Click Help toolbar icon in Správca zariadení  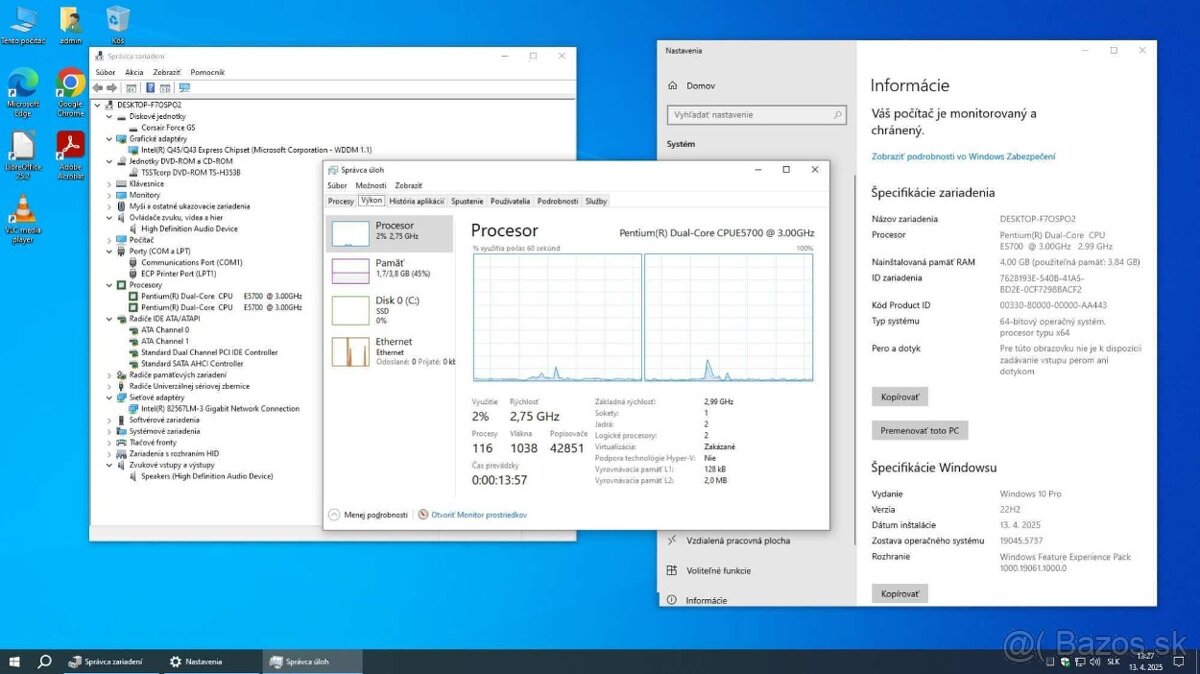coord(149,88)
